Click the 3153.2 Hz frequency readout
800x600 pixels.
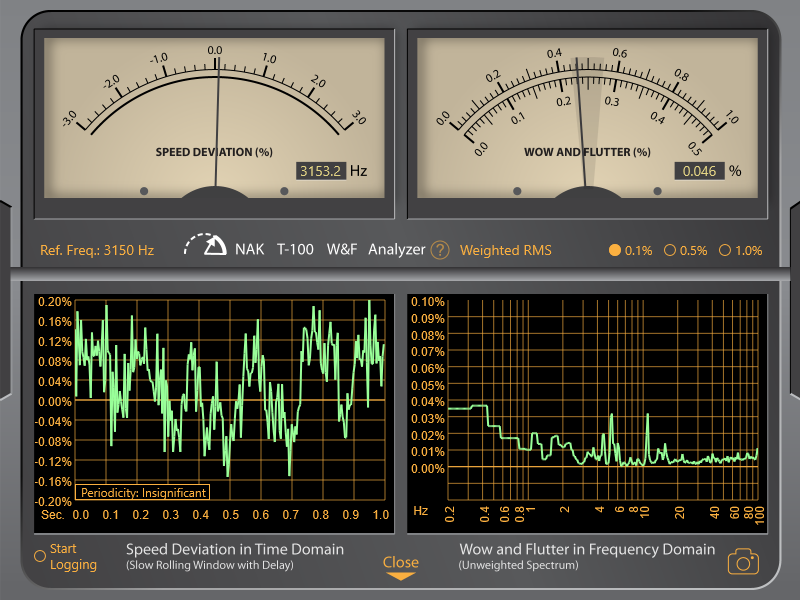pyautogui.click(x=320, y=170)
